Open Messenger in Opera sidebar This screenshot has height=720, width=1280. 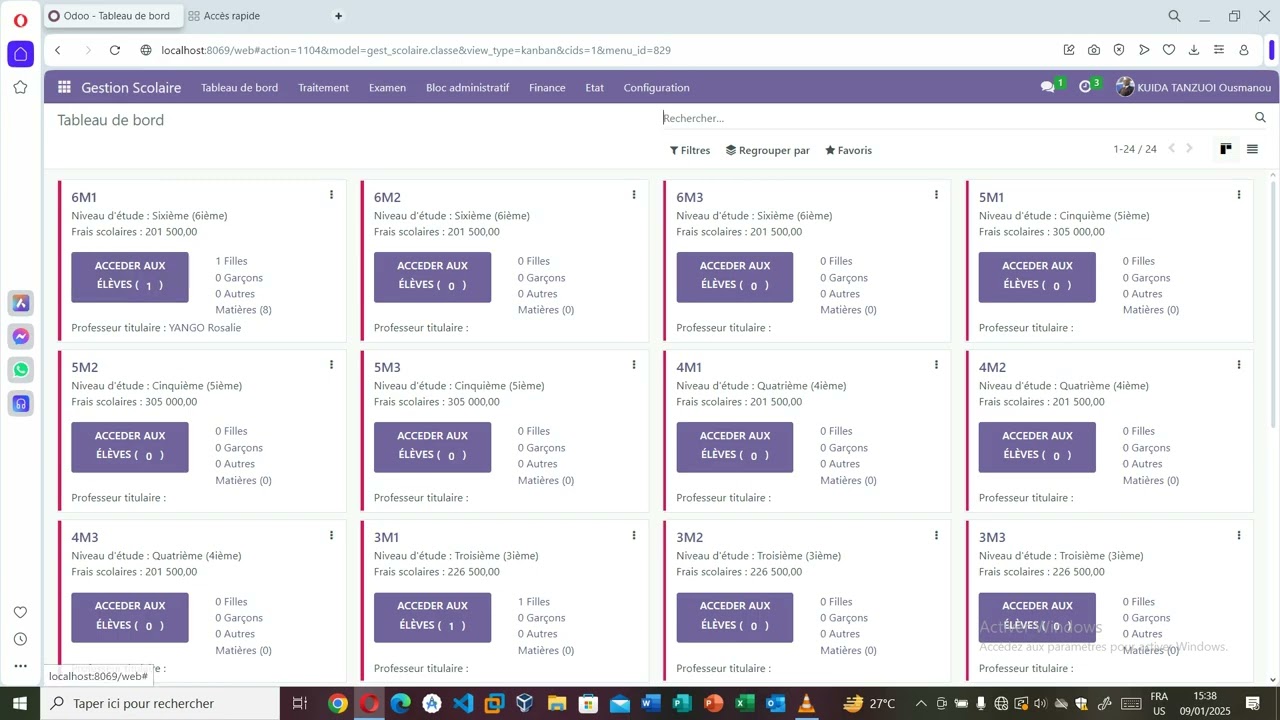coord(20,336)
